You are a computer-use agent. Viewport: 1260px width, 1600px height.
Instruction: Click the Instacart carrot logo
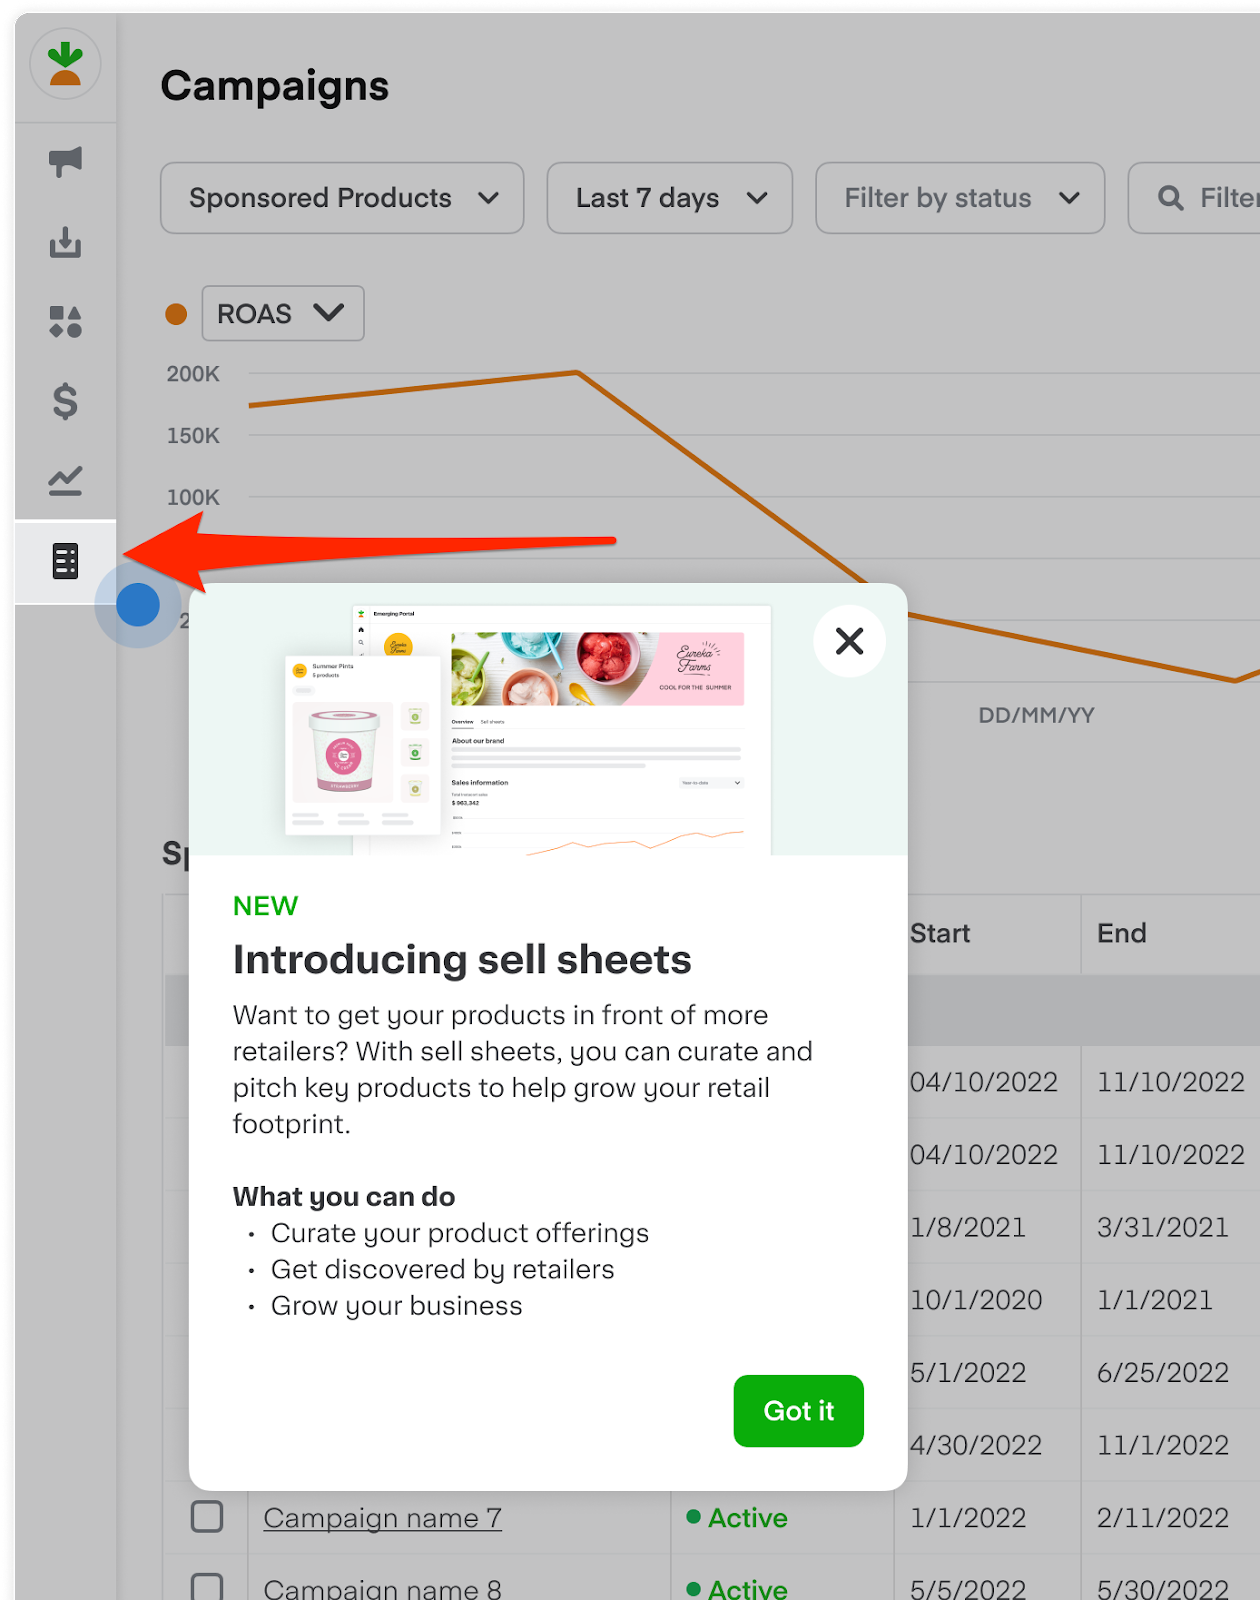(65, 64)
